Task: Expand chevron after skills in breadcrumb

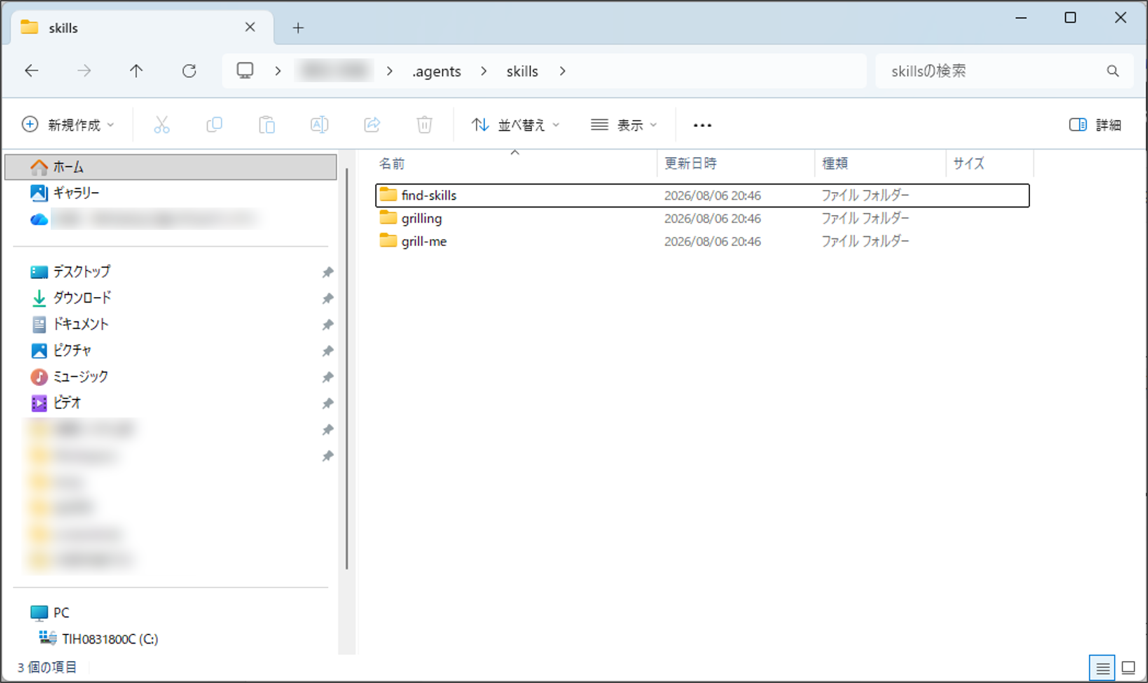Action: click(x=562, y=71)
